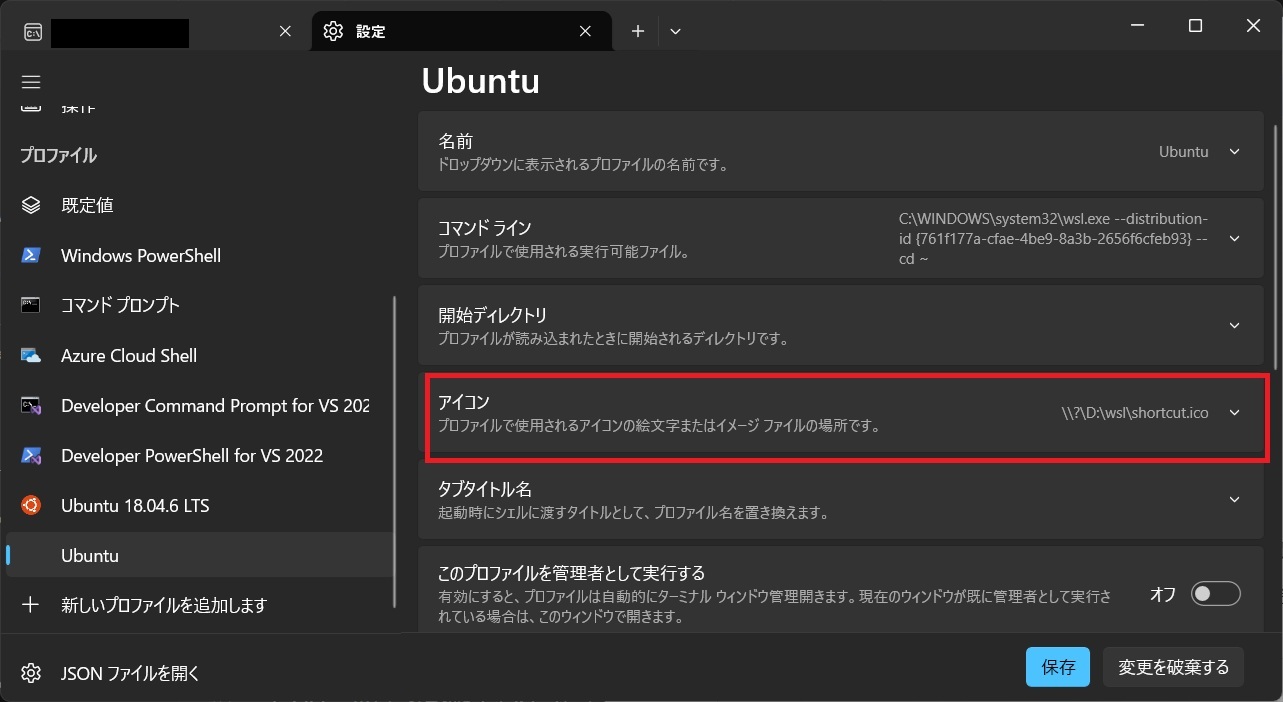
Task: Click the コマンド プロンプト profile icon
Action: pyautogui.click(x=31, y=305)
